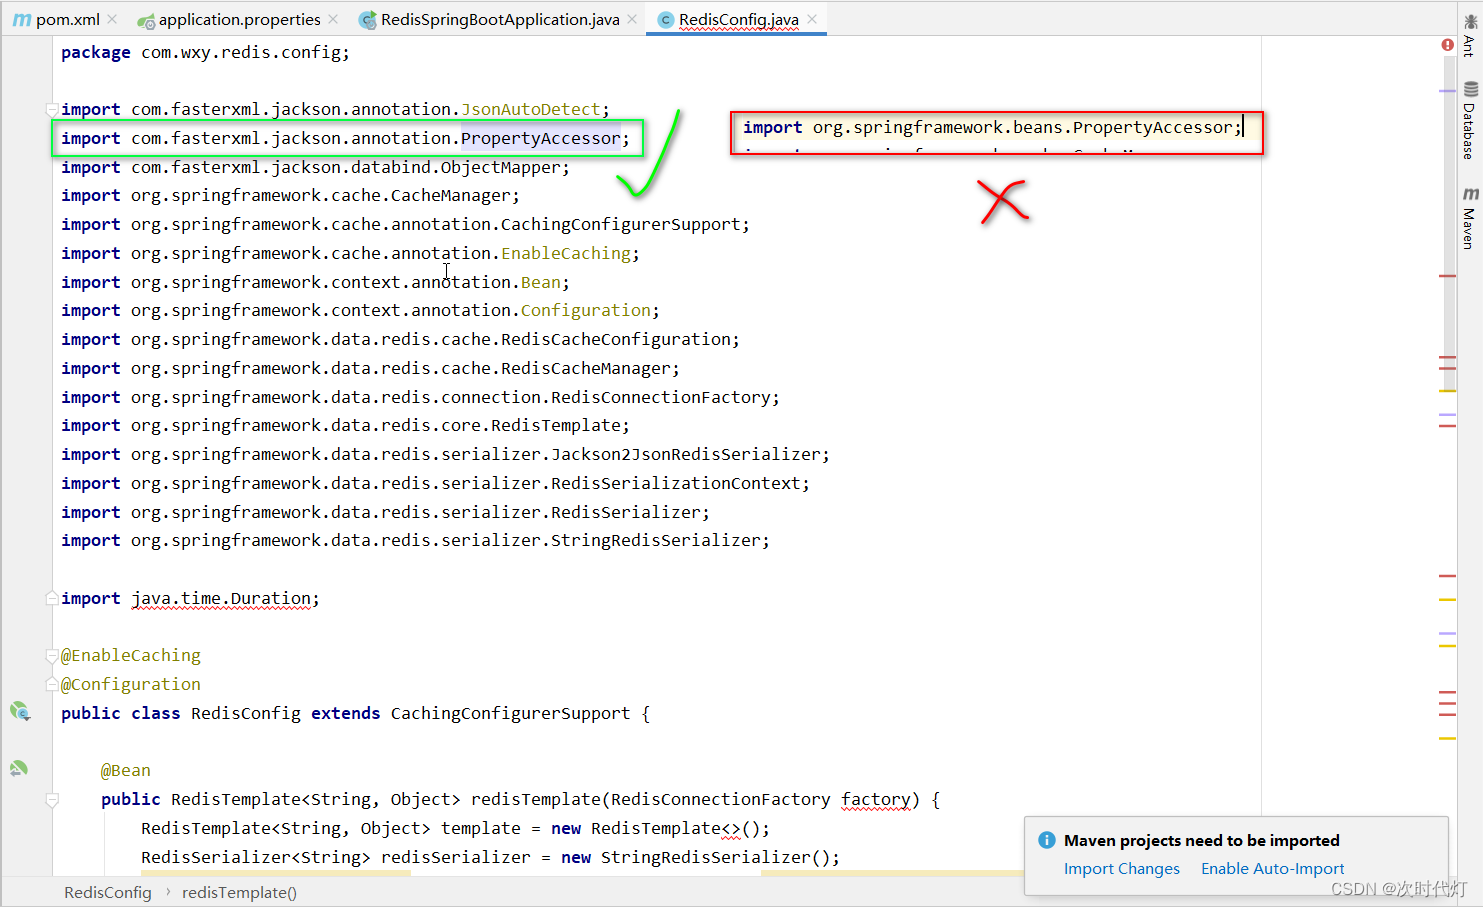Open the redisTemplate() breadcrumb at the bottom
1483x907 pixels.
(x=239, y=892)
